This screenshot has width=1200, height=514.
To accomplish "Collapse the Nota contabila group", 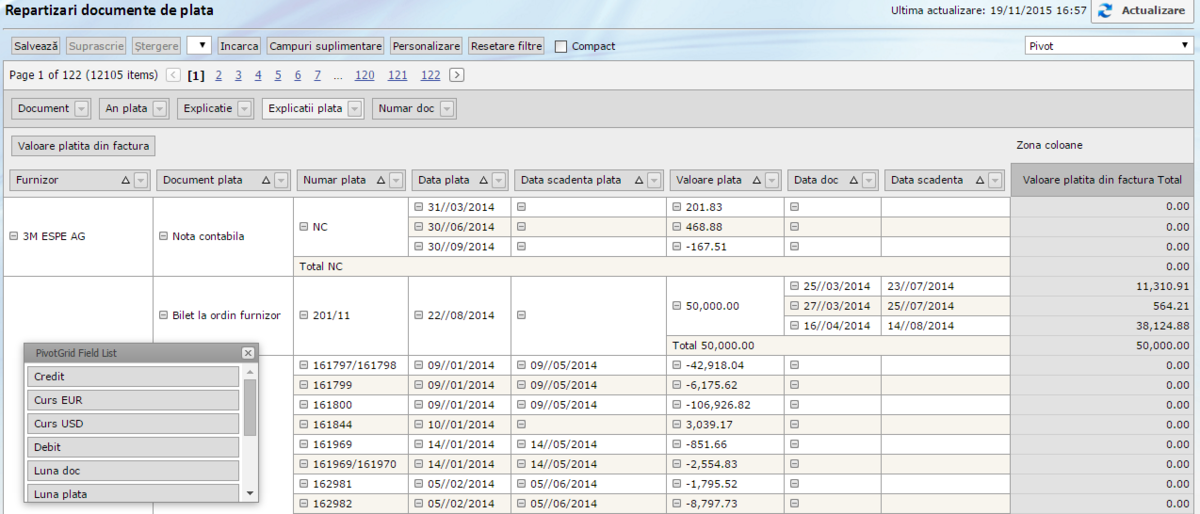I will [164, 236].
